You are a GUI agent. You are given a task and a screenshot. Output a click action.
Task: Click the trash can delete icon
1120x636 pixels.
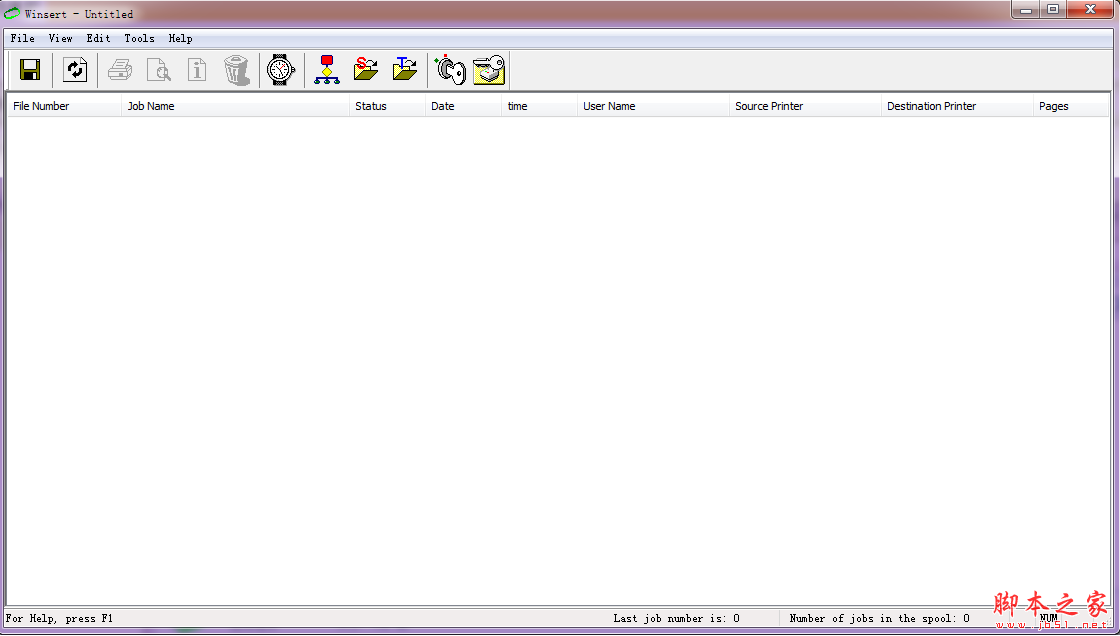click(236, 70)
